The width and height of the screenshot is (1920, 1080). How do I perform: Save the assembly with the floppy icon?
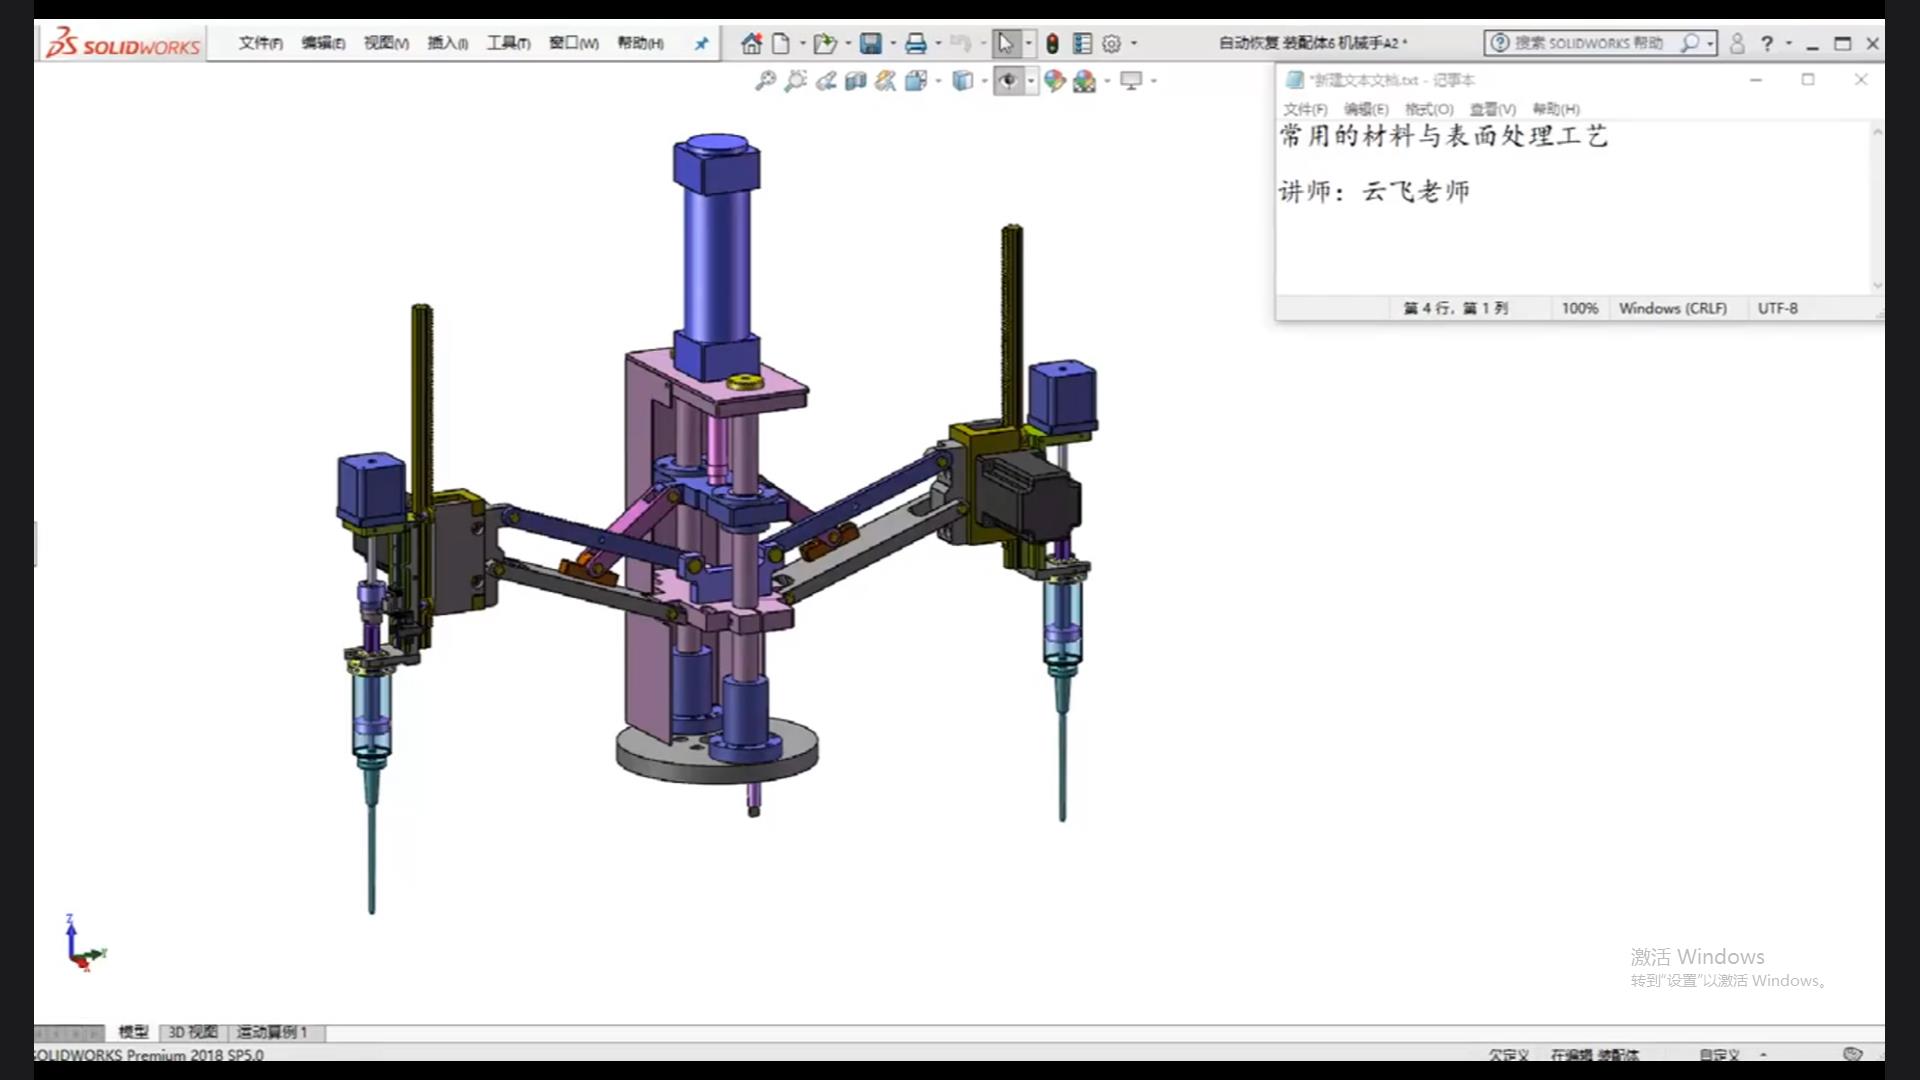tap(870, 43)
